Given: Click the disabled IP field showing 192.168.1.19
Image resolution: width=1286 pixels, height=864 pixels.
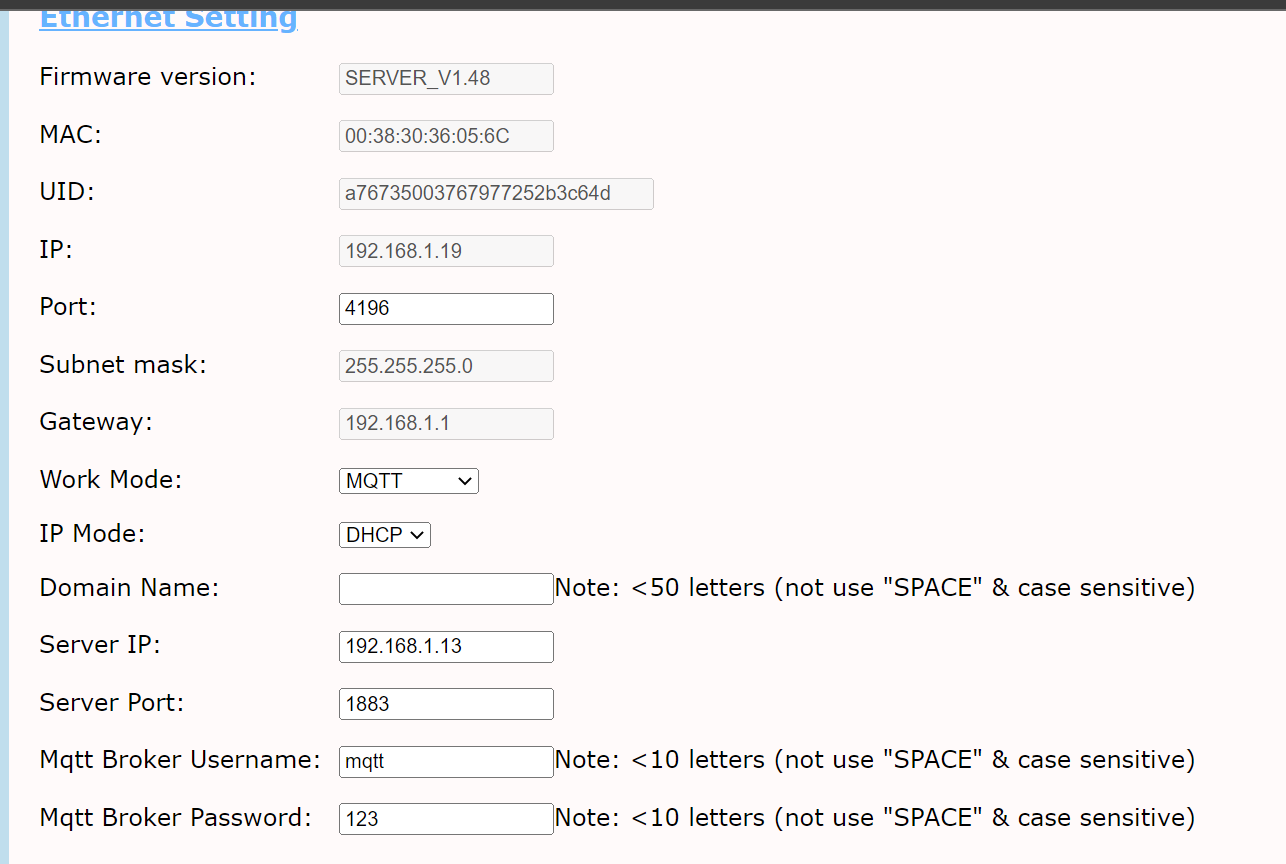Looking at the screenshot, I should point(446,251).
